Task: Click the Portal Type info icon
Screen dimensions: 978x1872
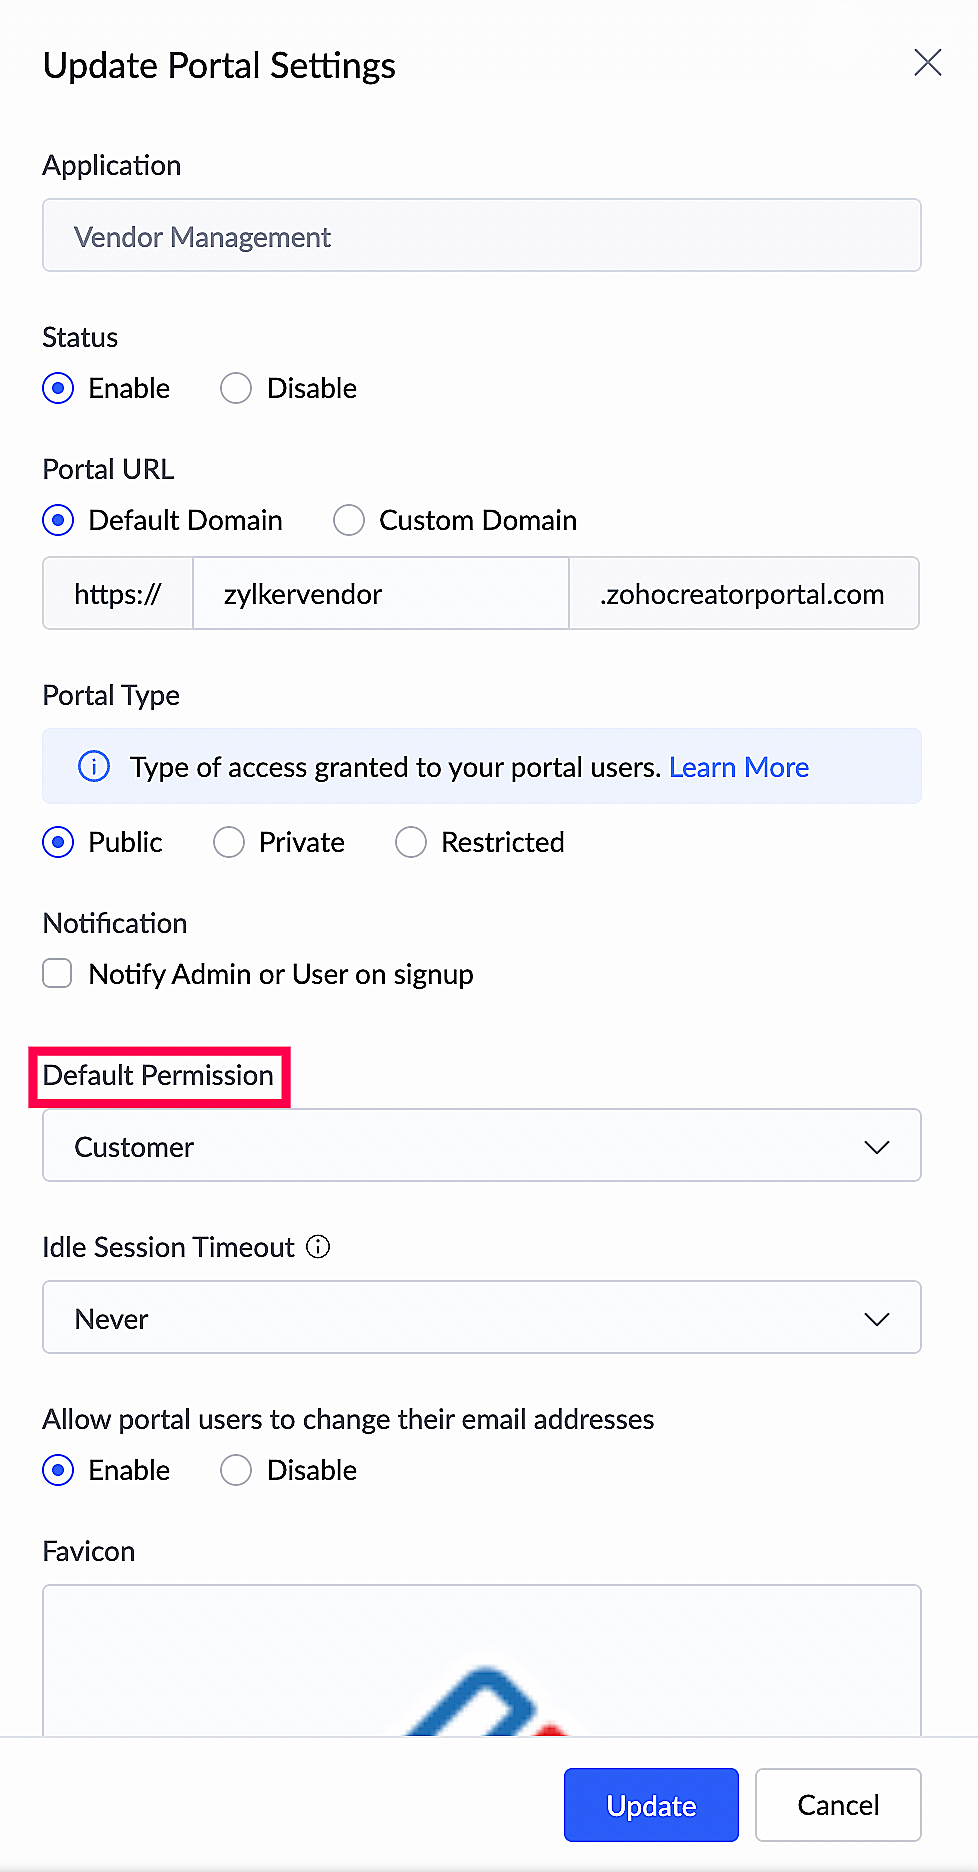Action: coord(94,767)
